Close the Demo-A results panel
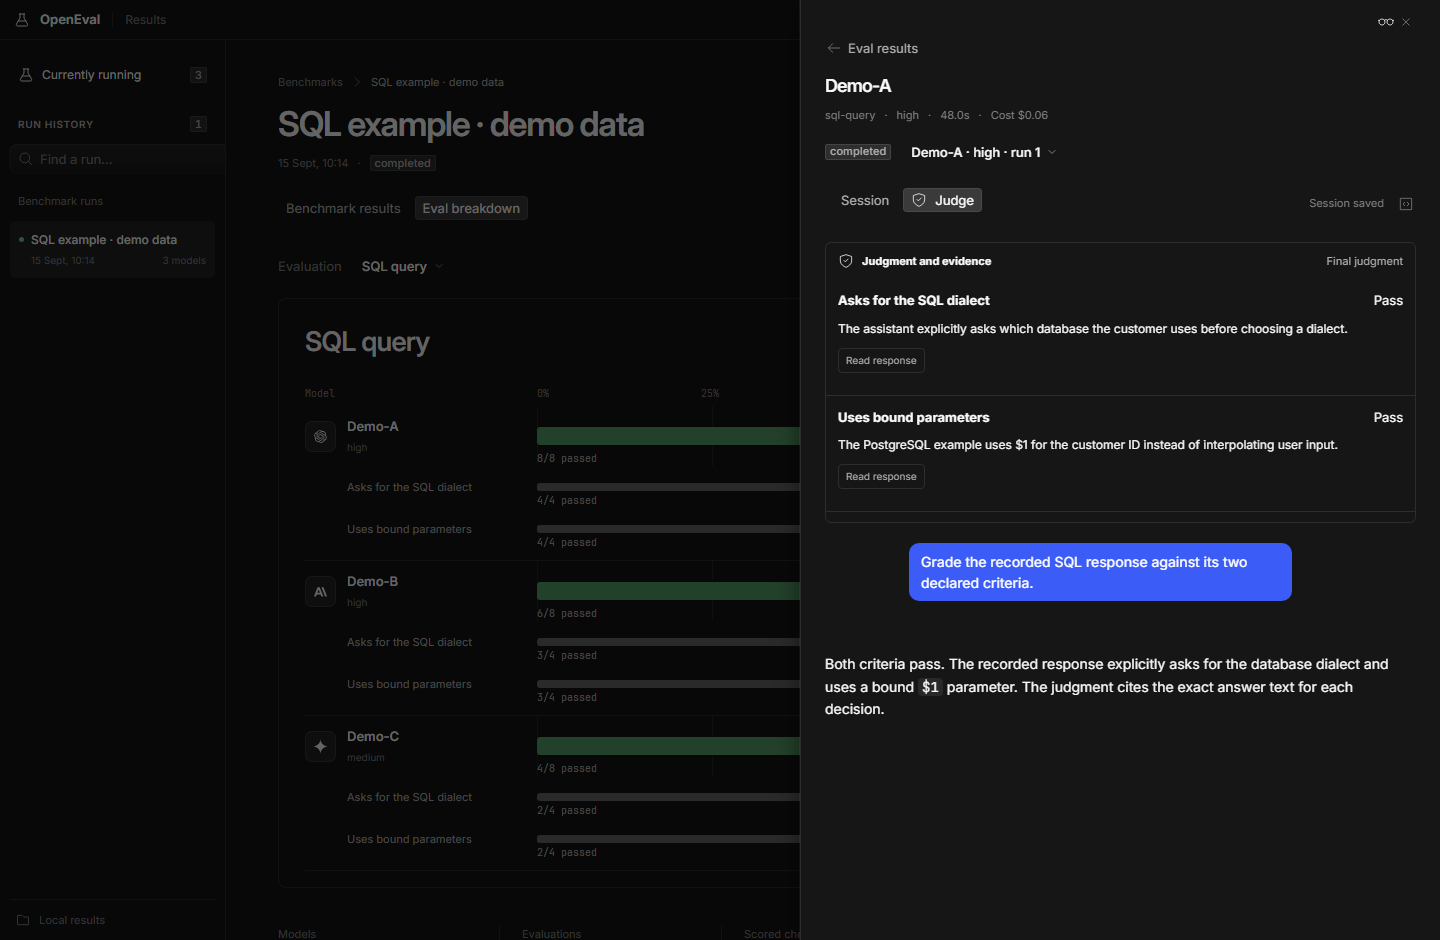Image resolution: width=1440 pixels, height=940 pixels. 1406,22
